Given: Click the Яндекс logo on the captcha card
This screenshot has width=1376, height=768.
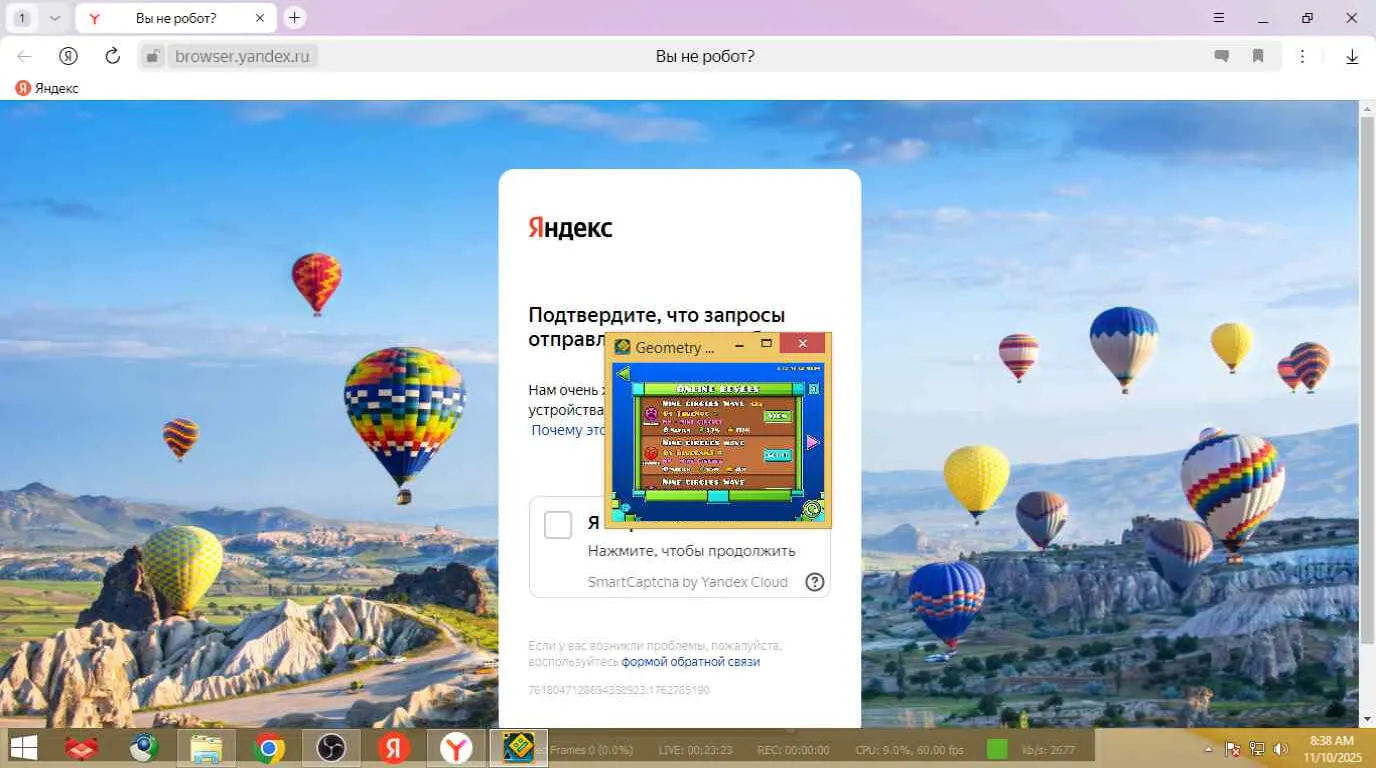Looking at the screenshot, I should pos(570,228).
